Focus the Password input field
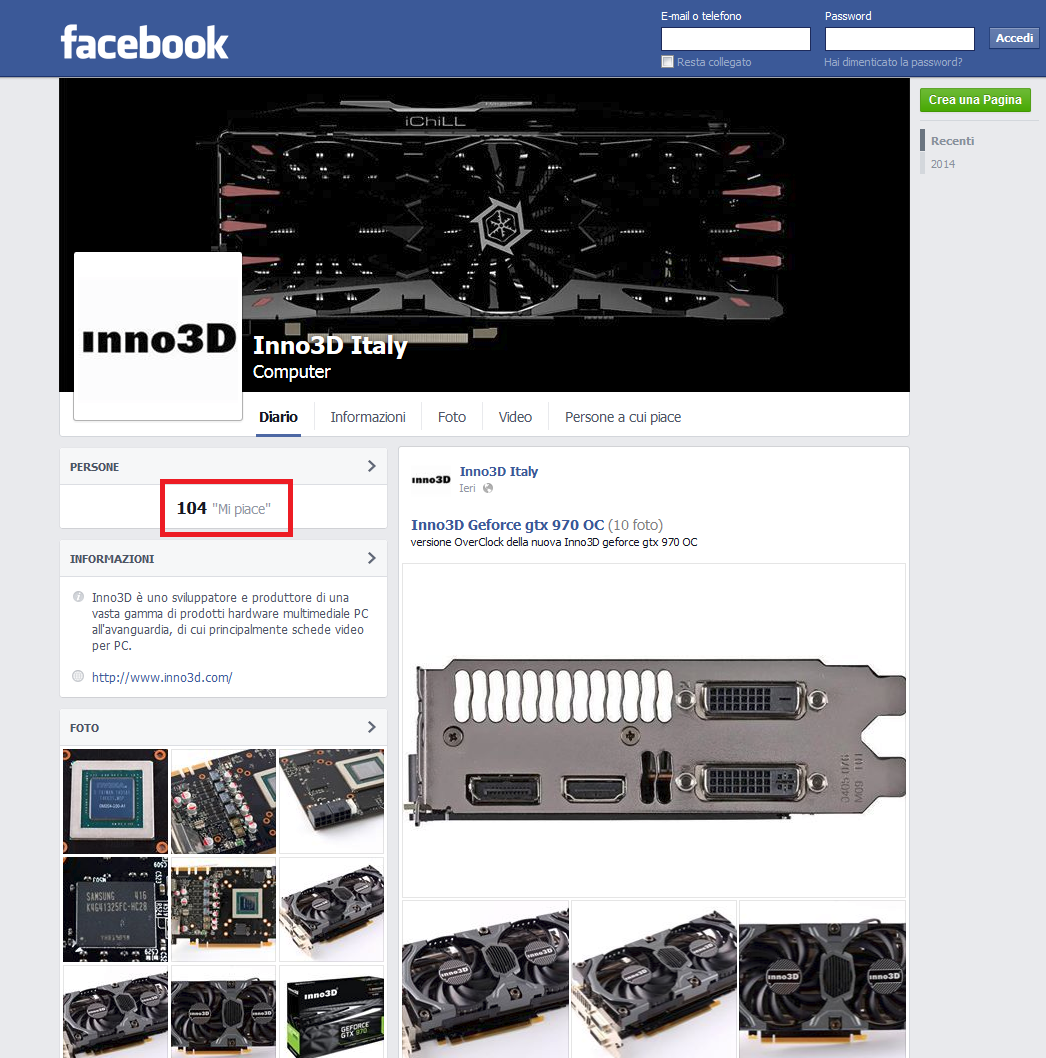The image size is (1046, 1058). (x=900, y=39)
